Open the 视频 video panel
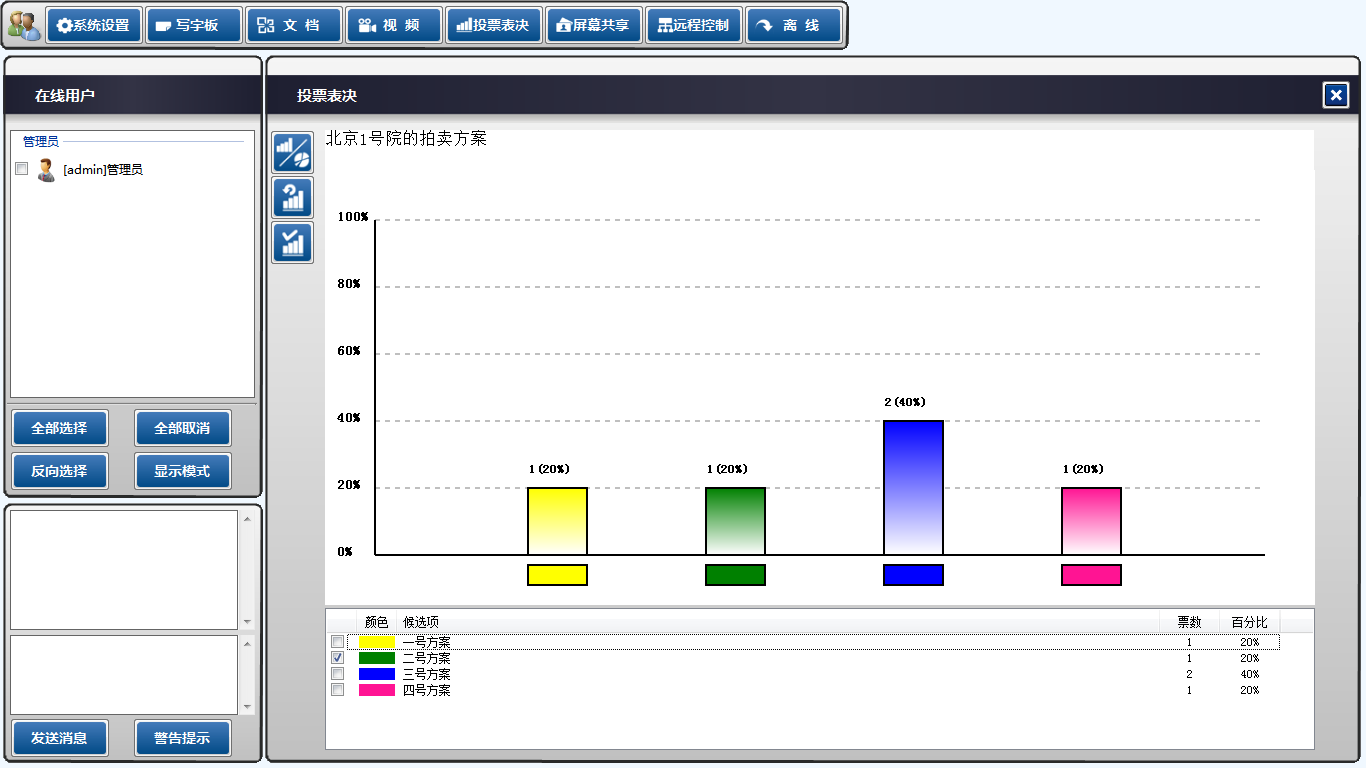This screenshot has width=1366, height=768. click(x=394, y=25)
